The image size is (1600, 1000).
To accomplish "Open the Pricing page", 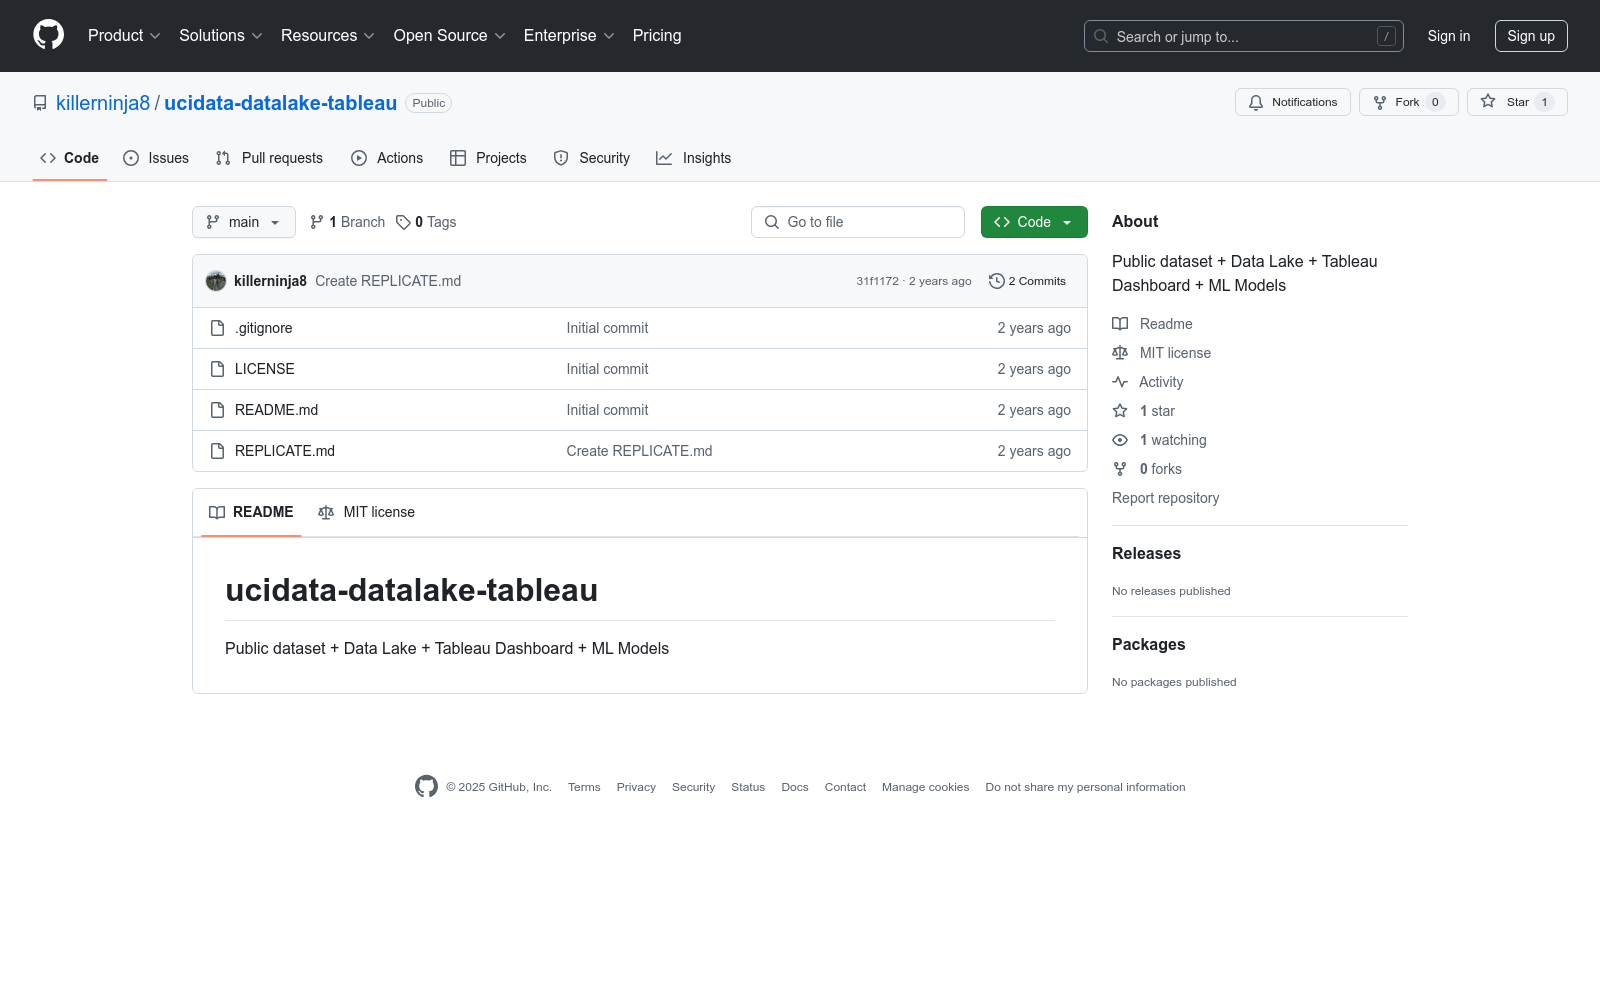I will point(657,36).
